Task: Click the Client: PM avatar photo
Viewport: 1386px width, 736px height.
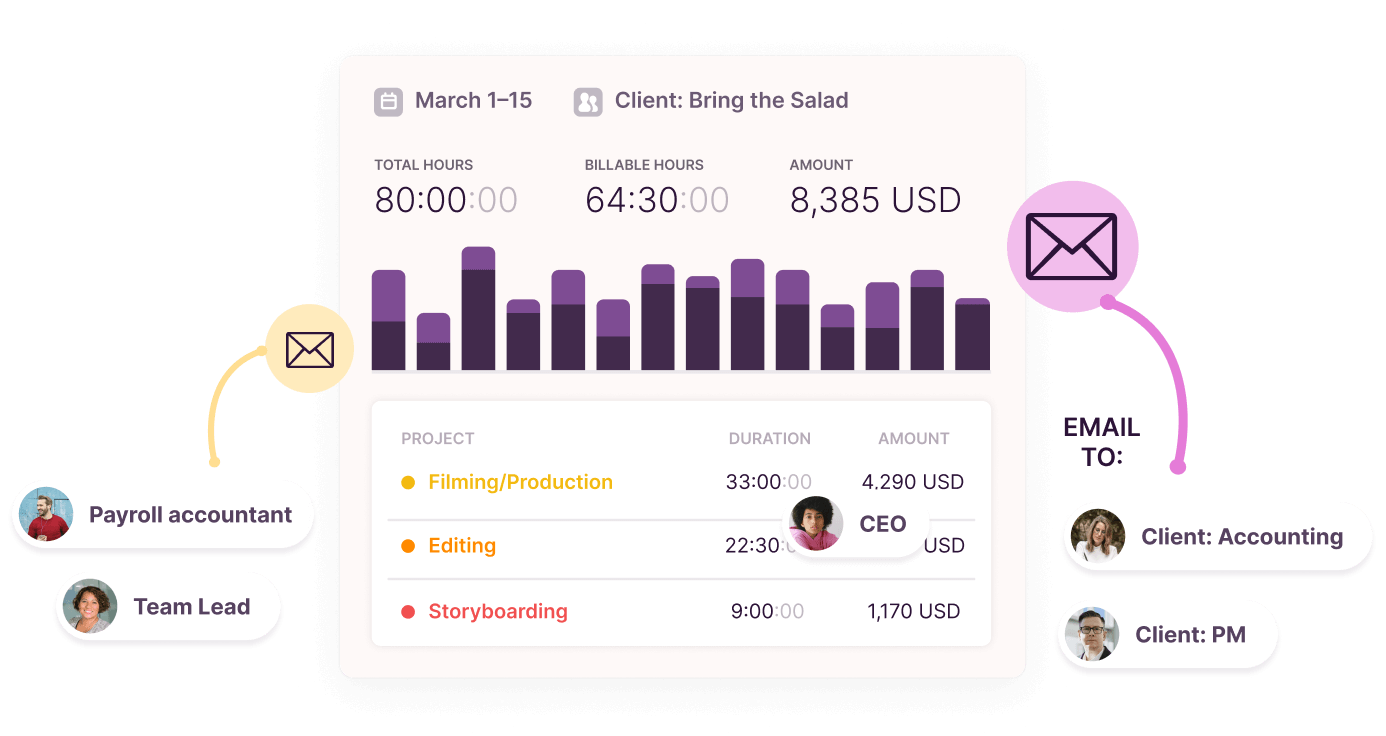Action: coord(1092,634)
